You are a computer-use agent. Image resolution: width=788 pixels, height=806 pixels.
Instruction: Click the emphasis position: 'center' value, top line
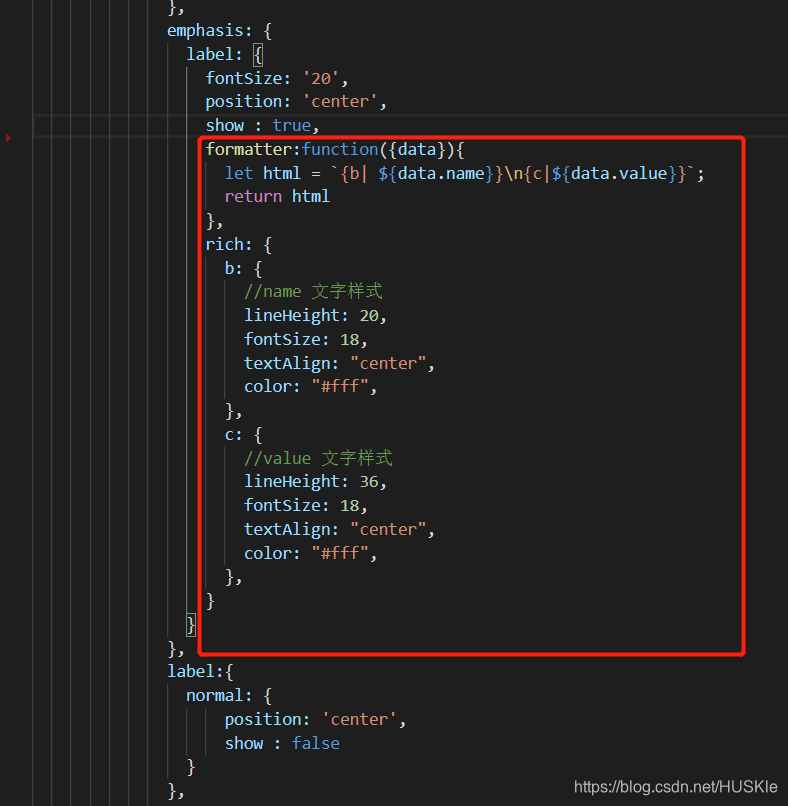click(x=339, y=102)
